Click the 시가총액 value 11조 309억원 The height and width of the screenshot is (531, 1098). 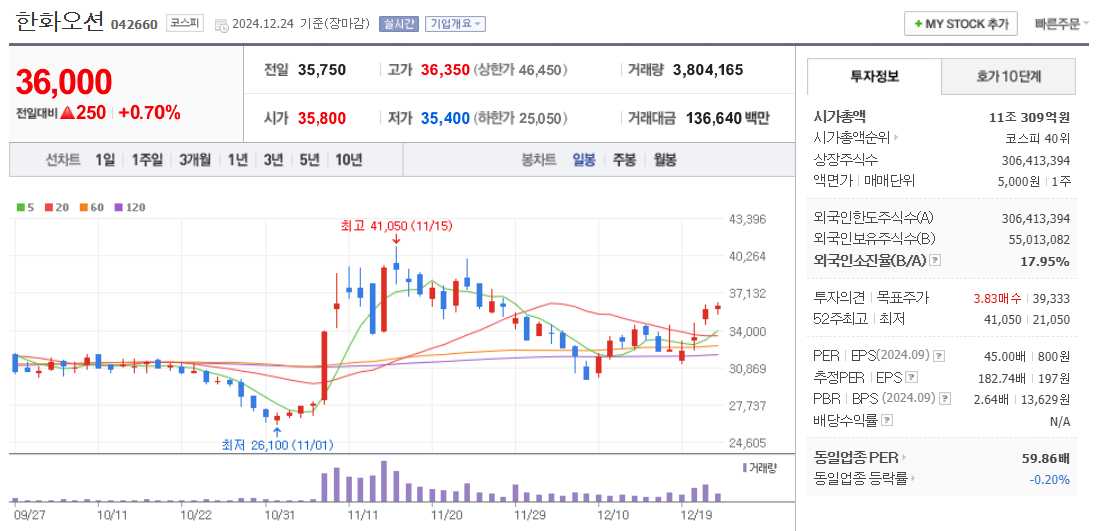[1027, 117]
